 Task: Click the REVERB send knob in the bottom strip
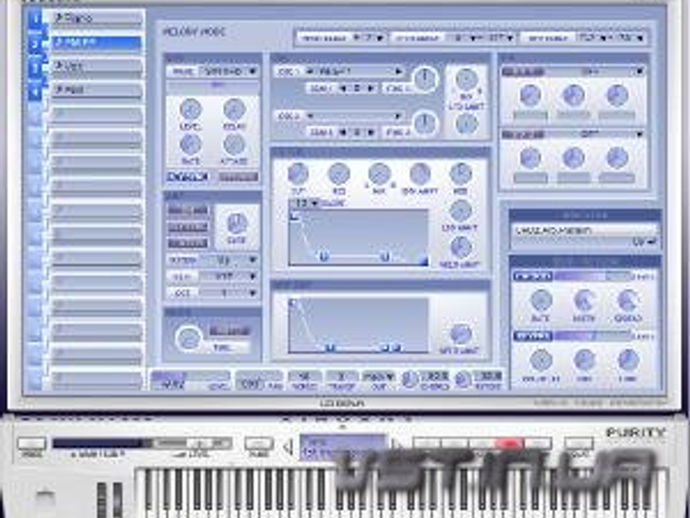pyautogui.click(x=463, y=380)
